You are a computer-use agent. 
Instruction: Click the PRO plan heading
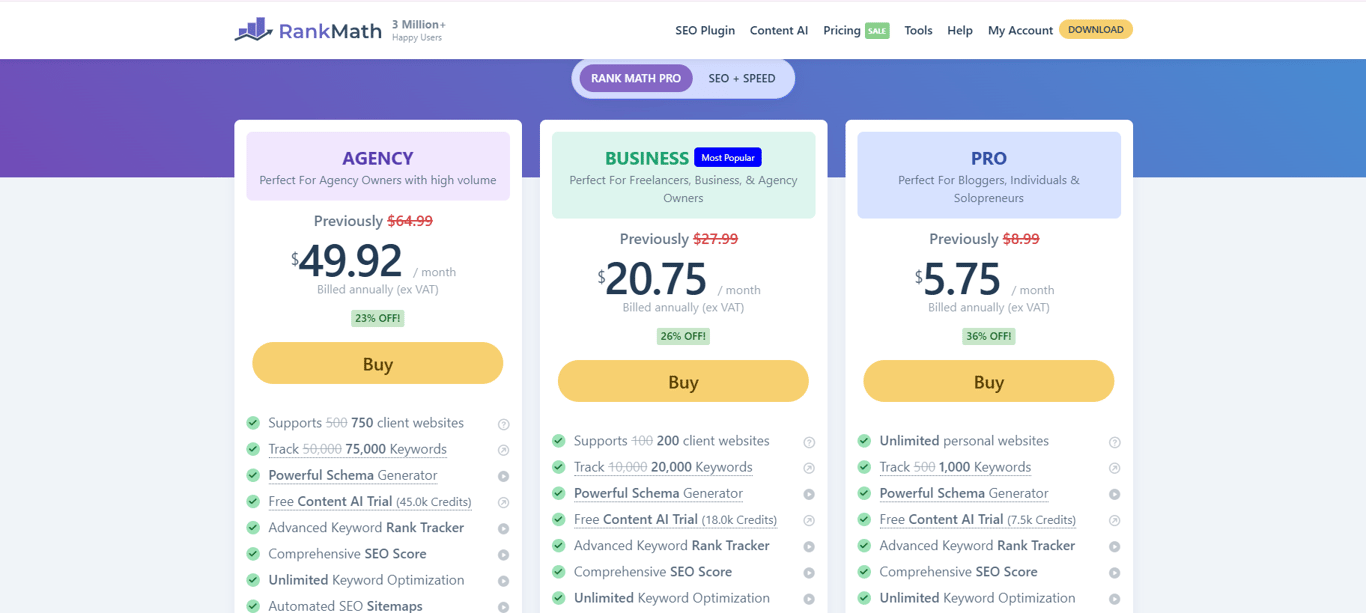(989, 158)
